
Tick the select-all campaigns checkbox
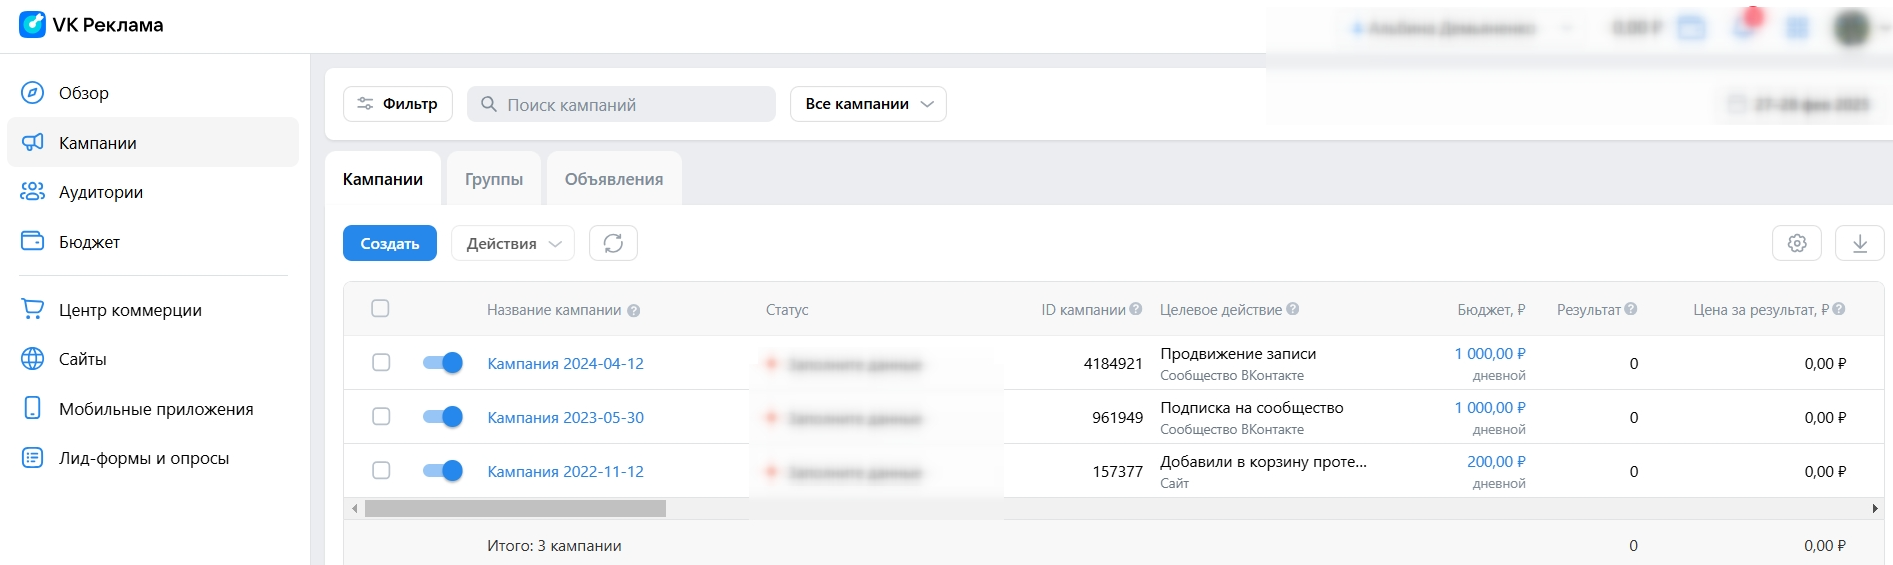tap(380, 309)
